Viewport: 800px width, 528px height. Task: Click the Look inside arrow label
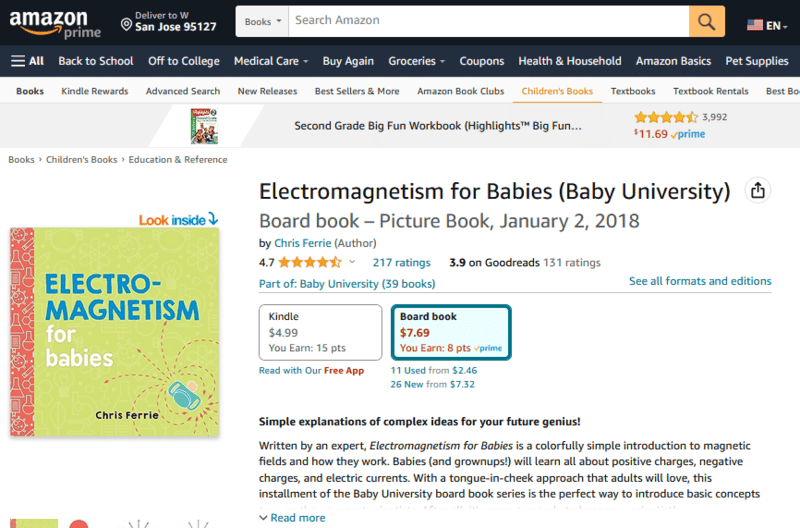click(x=178, y=219)
